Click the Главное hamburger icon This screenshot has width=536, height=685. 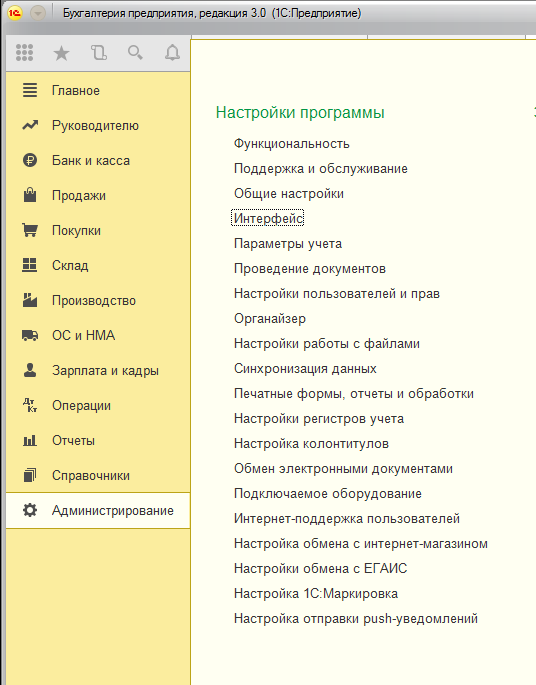pos(30,90)
